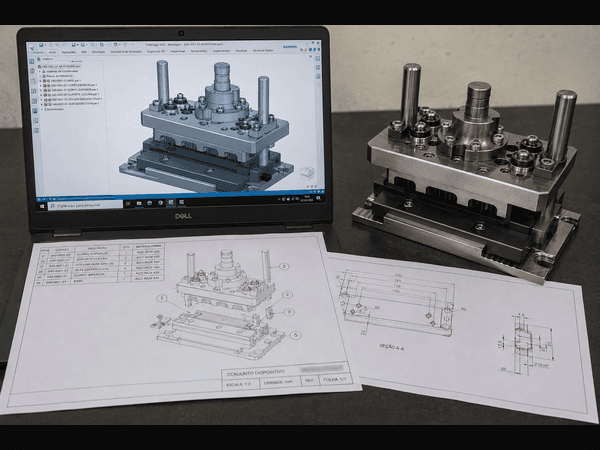
Task: Select the MONTAGEM.asm root assembly node
Action: (x=60, y=67)
